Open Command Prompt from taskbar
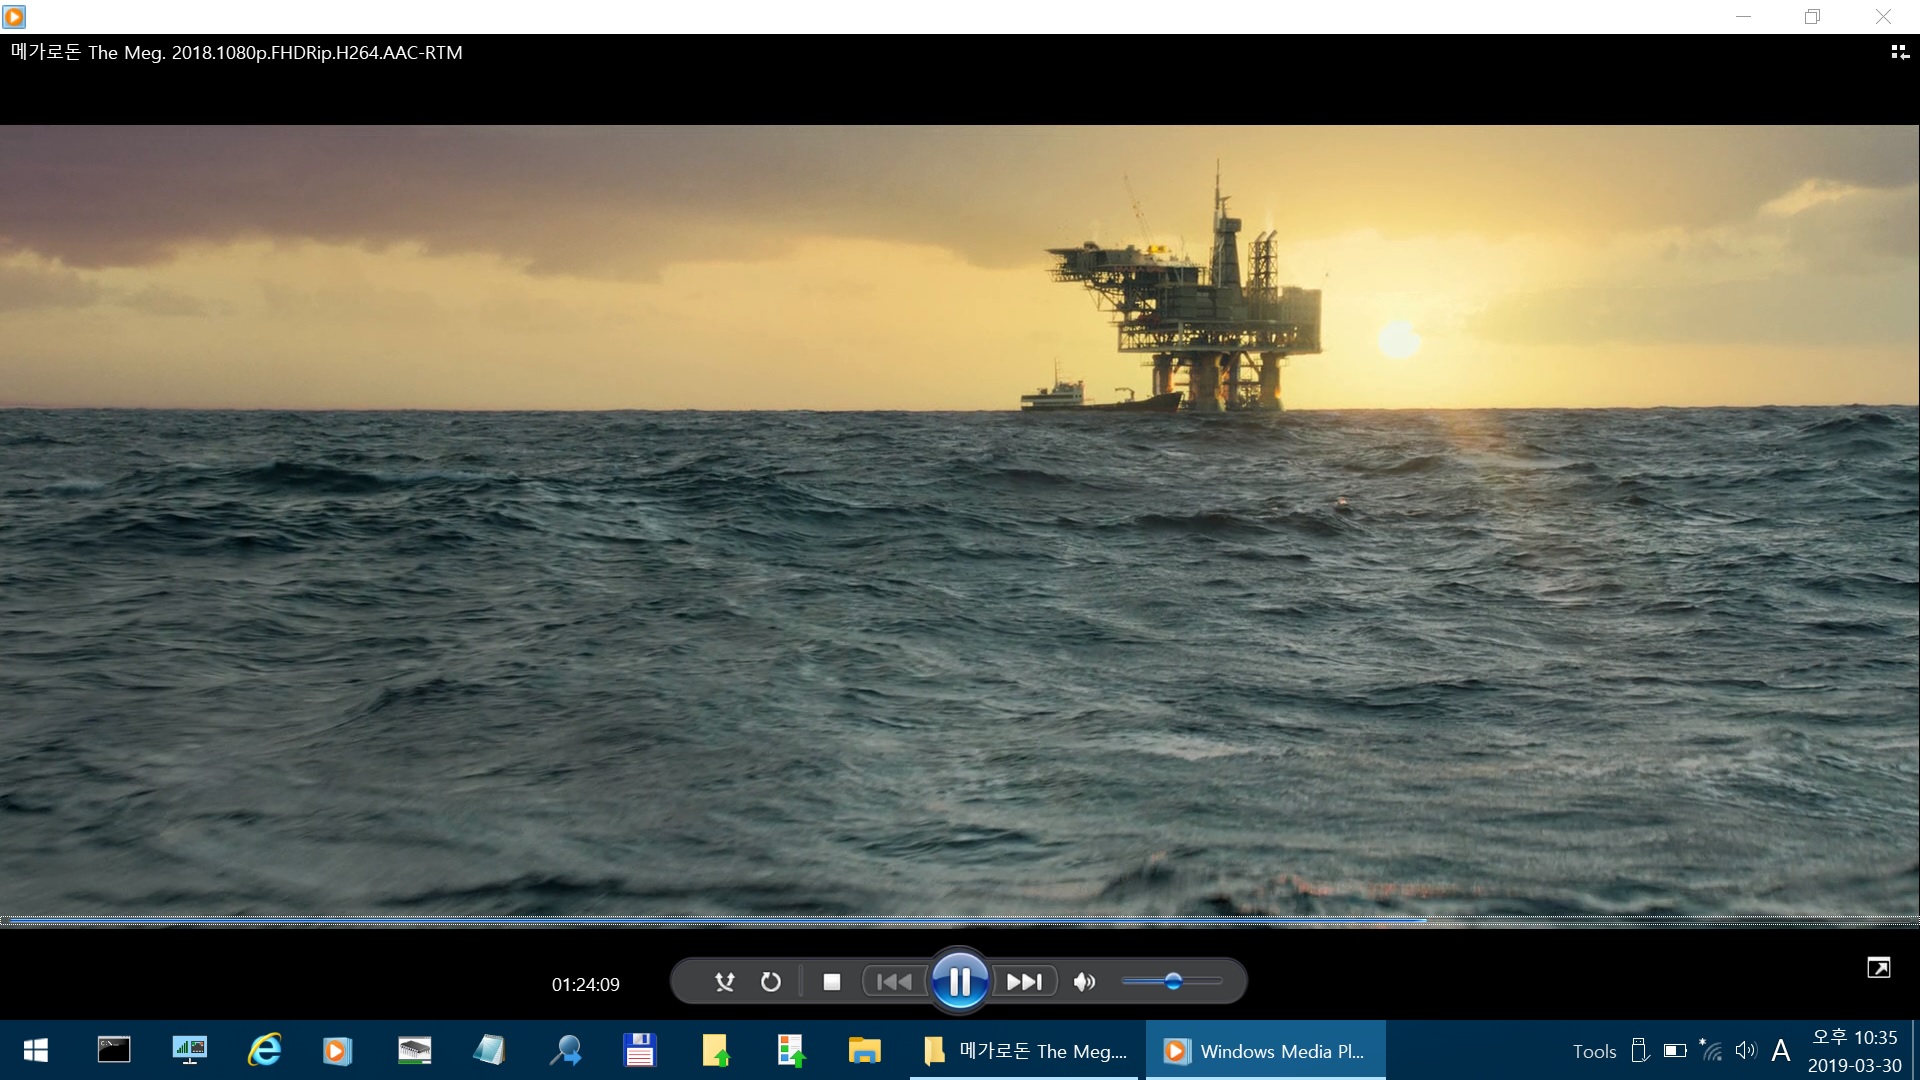1920x1080 pixels. click(x=113, y=1050)
